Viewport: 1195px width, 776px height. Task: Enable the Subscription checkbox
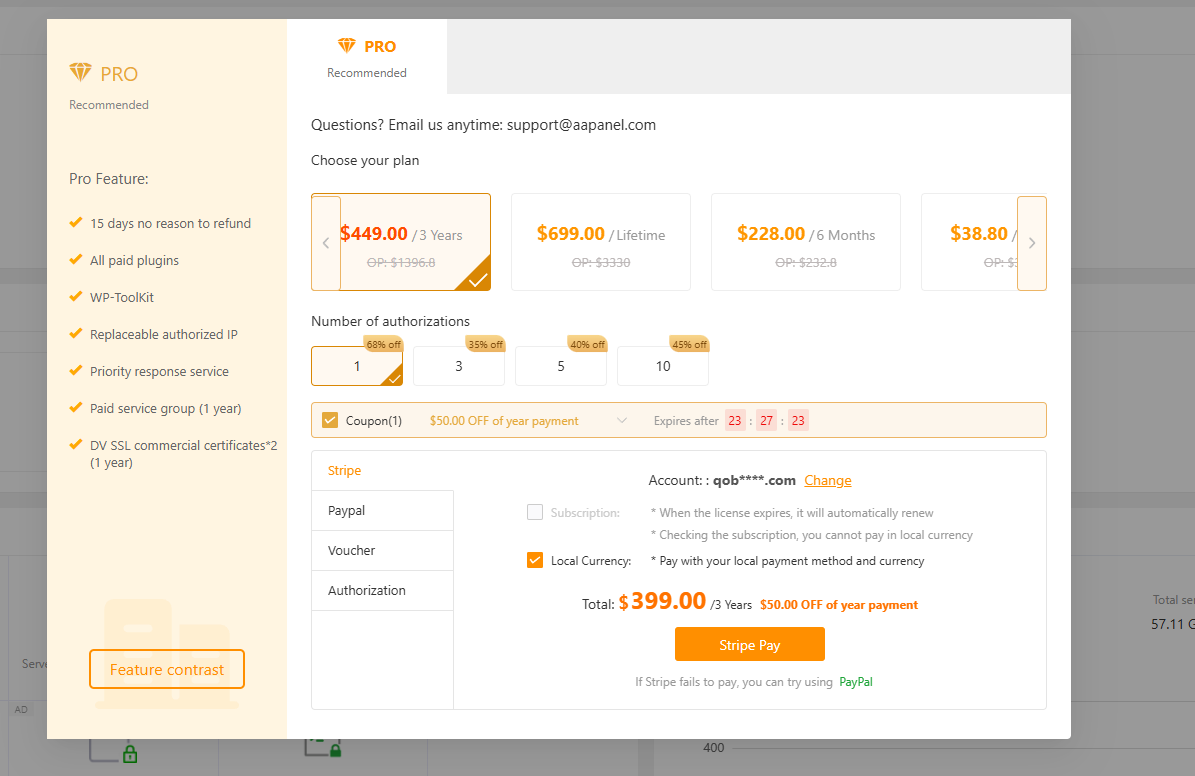535,512
